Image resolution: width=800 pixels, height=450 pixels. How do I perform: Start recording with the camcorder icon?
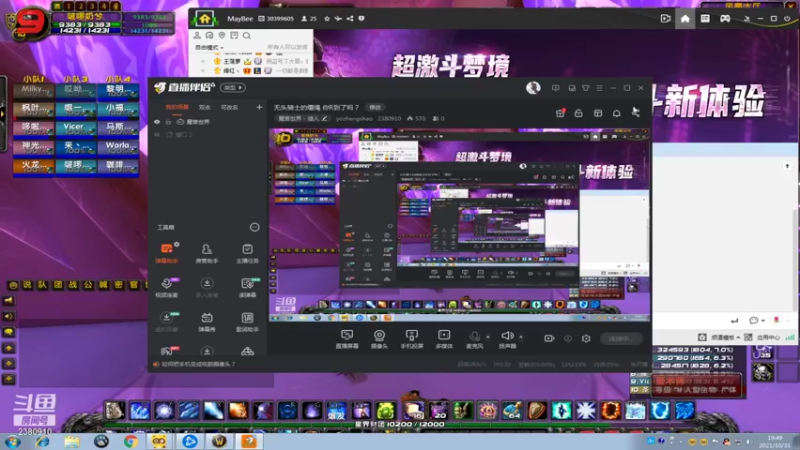(x=549, y=338)
